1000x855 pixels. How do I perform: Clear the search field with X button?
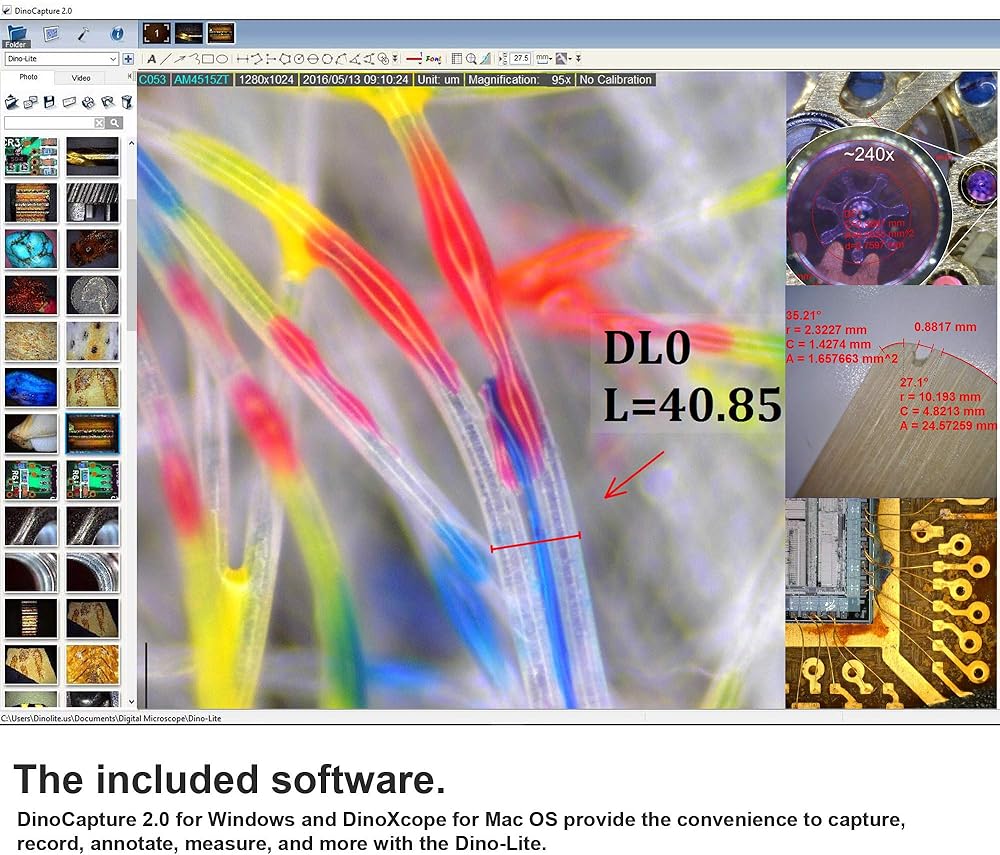coord(99,122)
